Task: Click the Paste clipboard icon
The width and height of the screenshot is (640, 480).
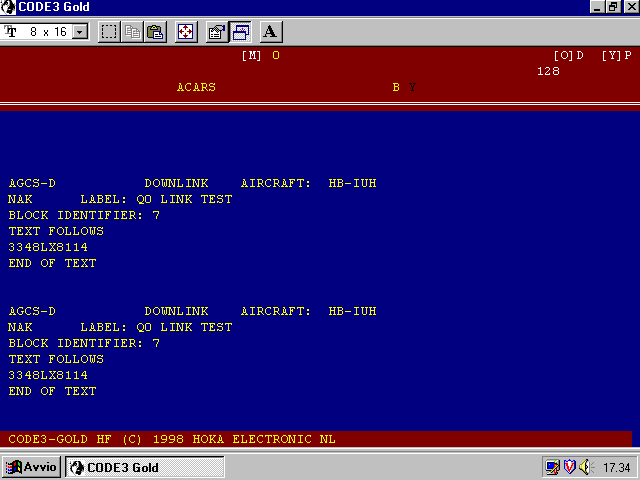Action: coord(155,32)
